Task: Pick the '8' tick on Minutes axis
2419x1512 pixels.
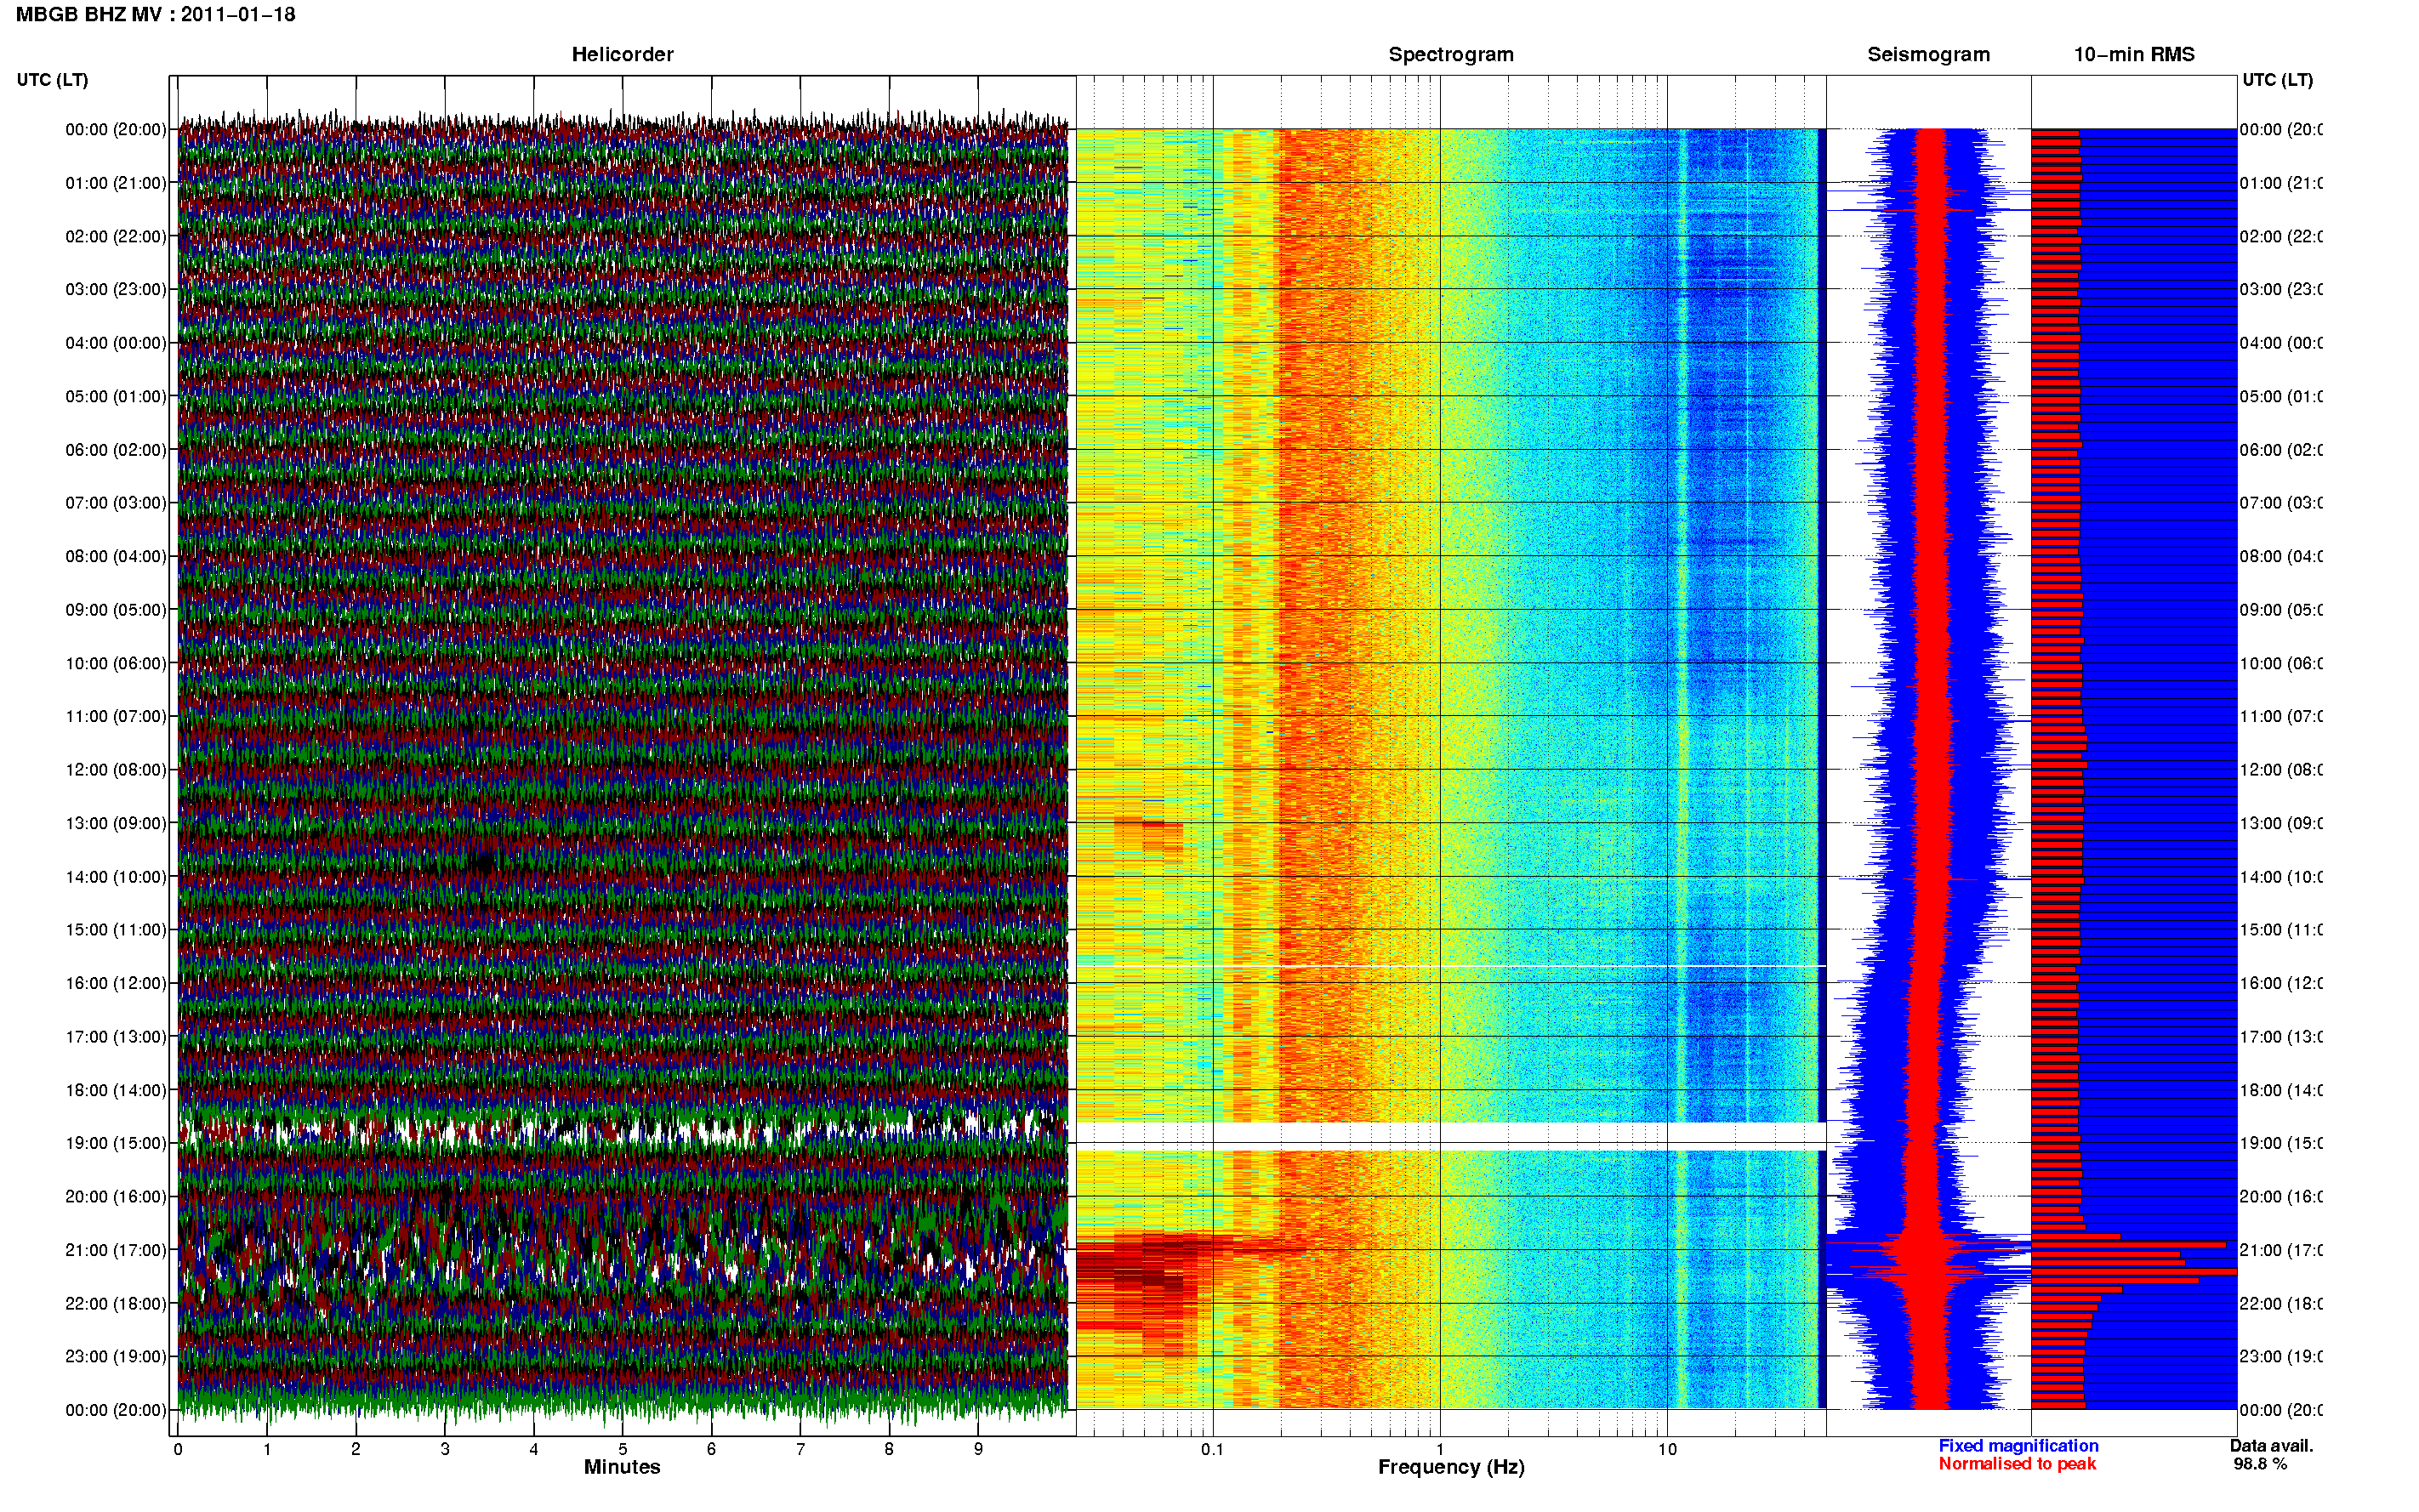Action: [x=889, y=1450]
